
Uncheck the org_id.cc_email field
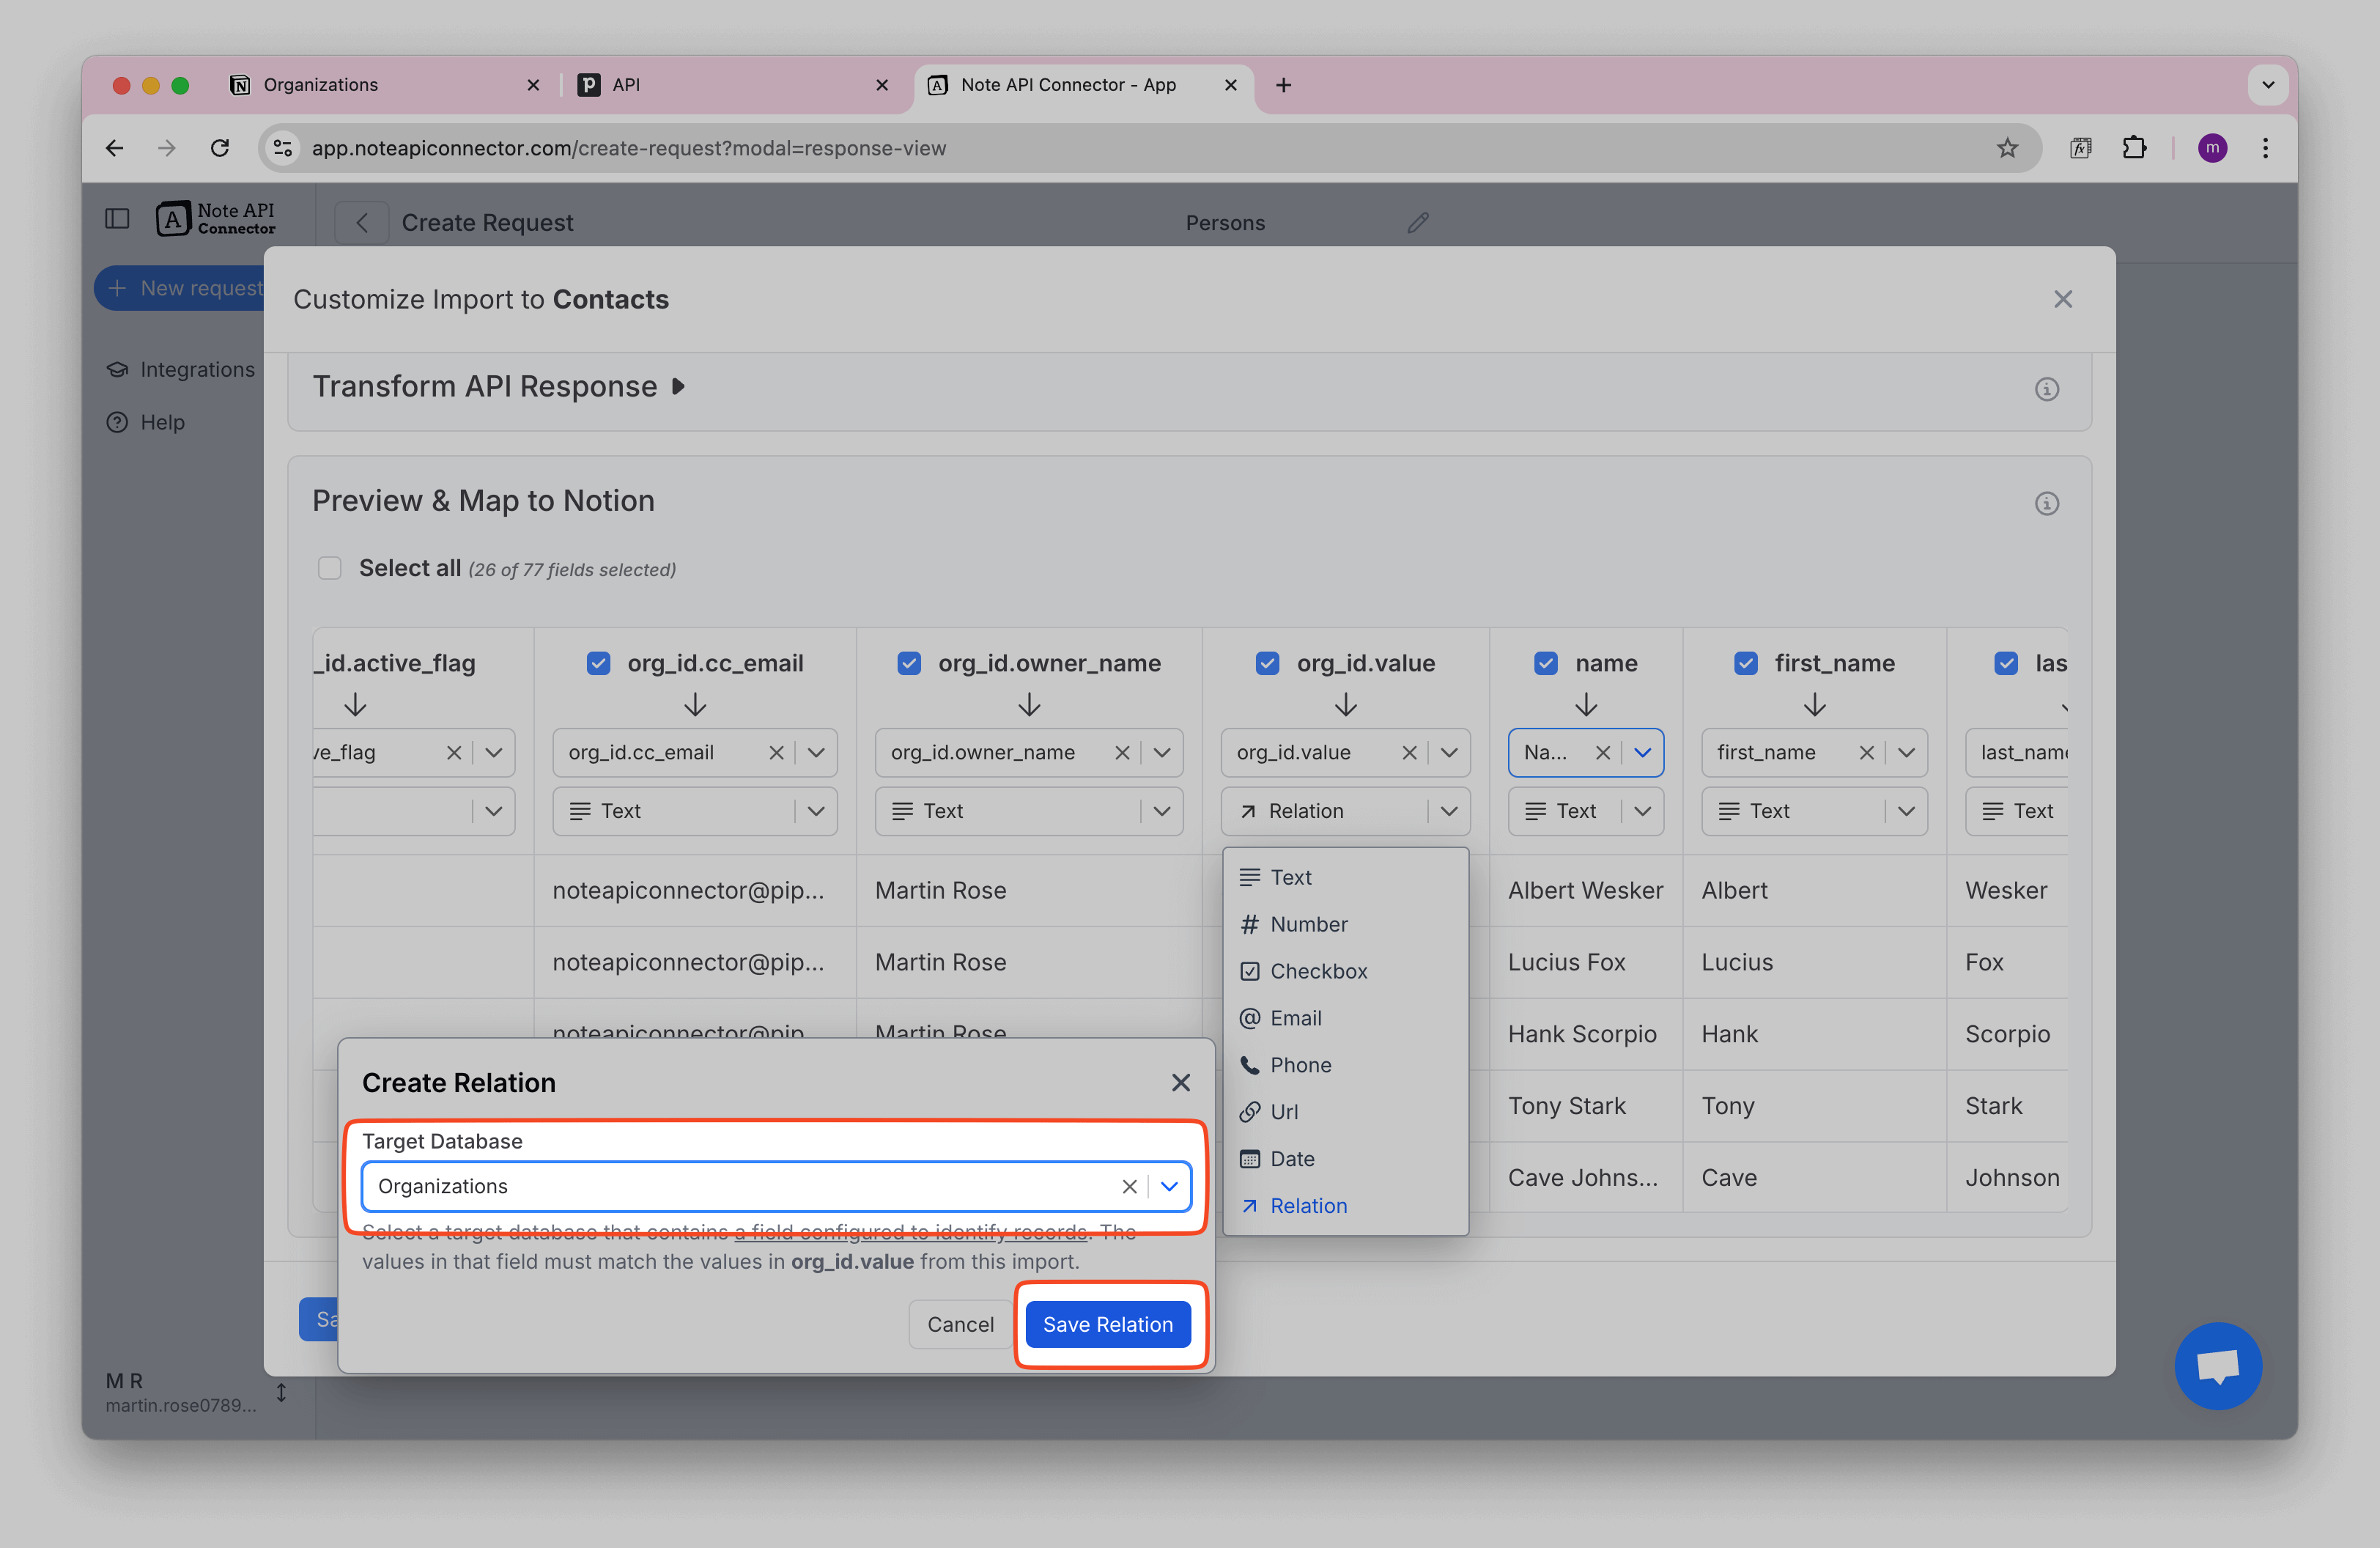[598, 663]
